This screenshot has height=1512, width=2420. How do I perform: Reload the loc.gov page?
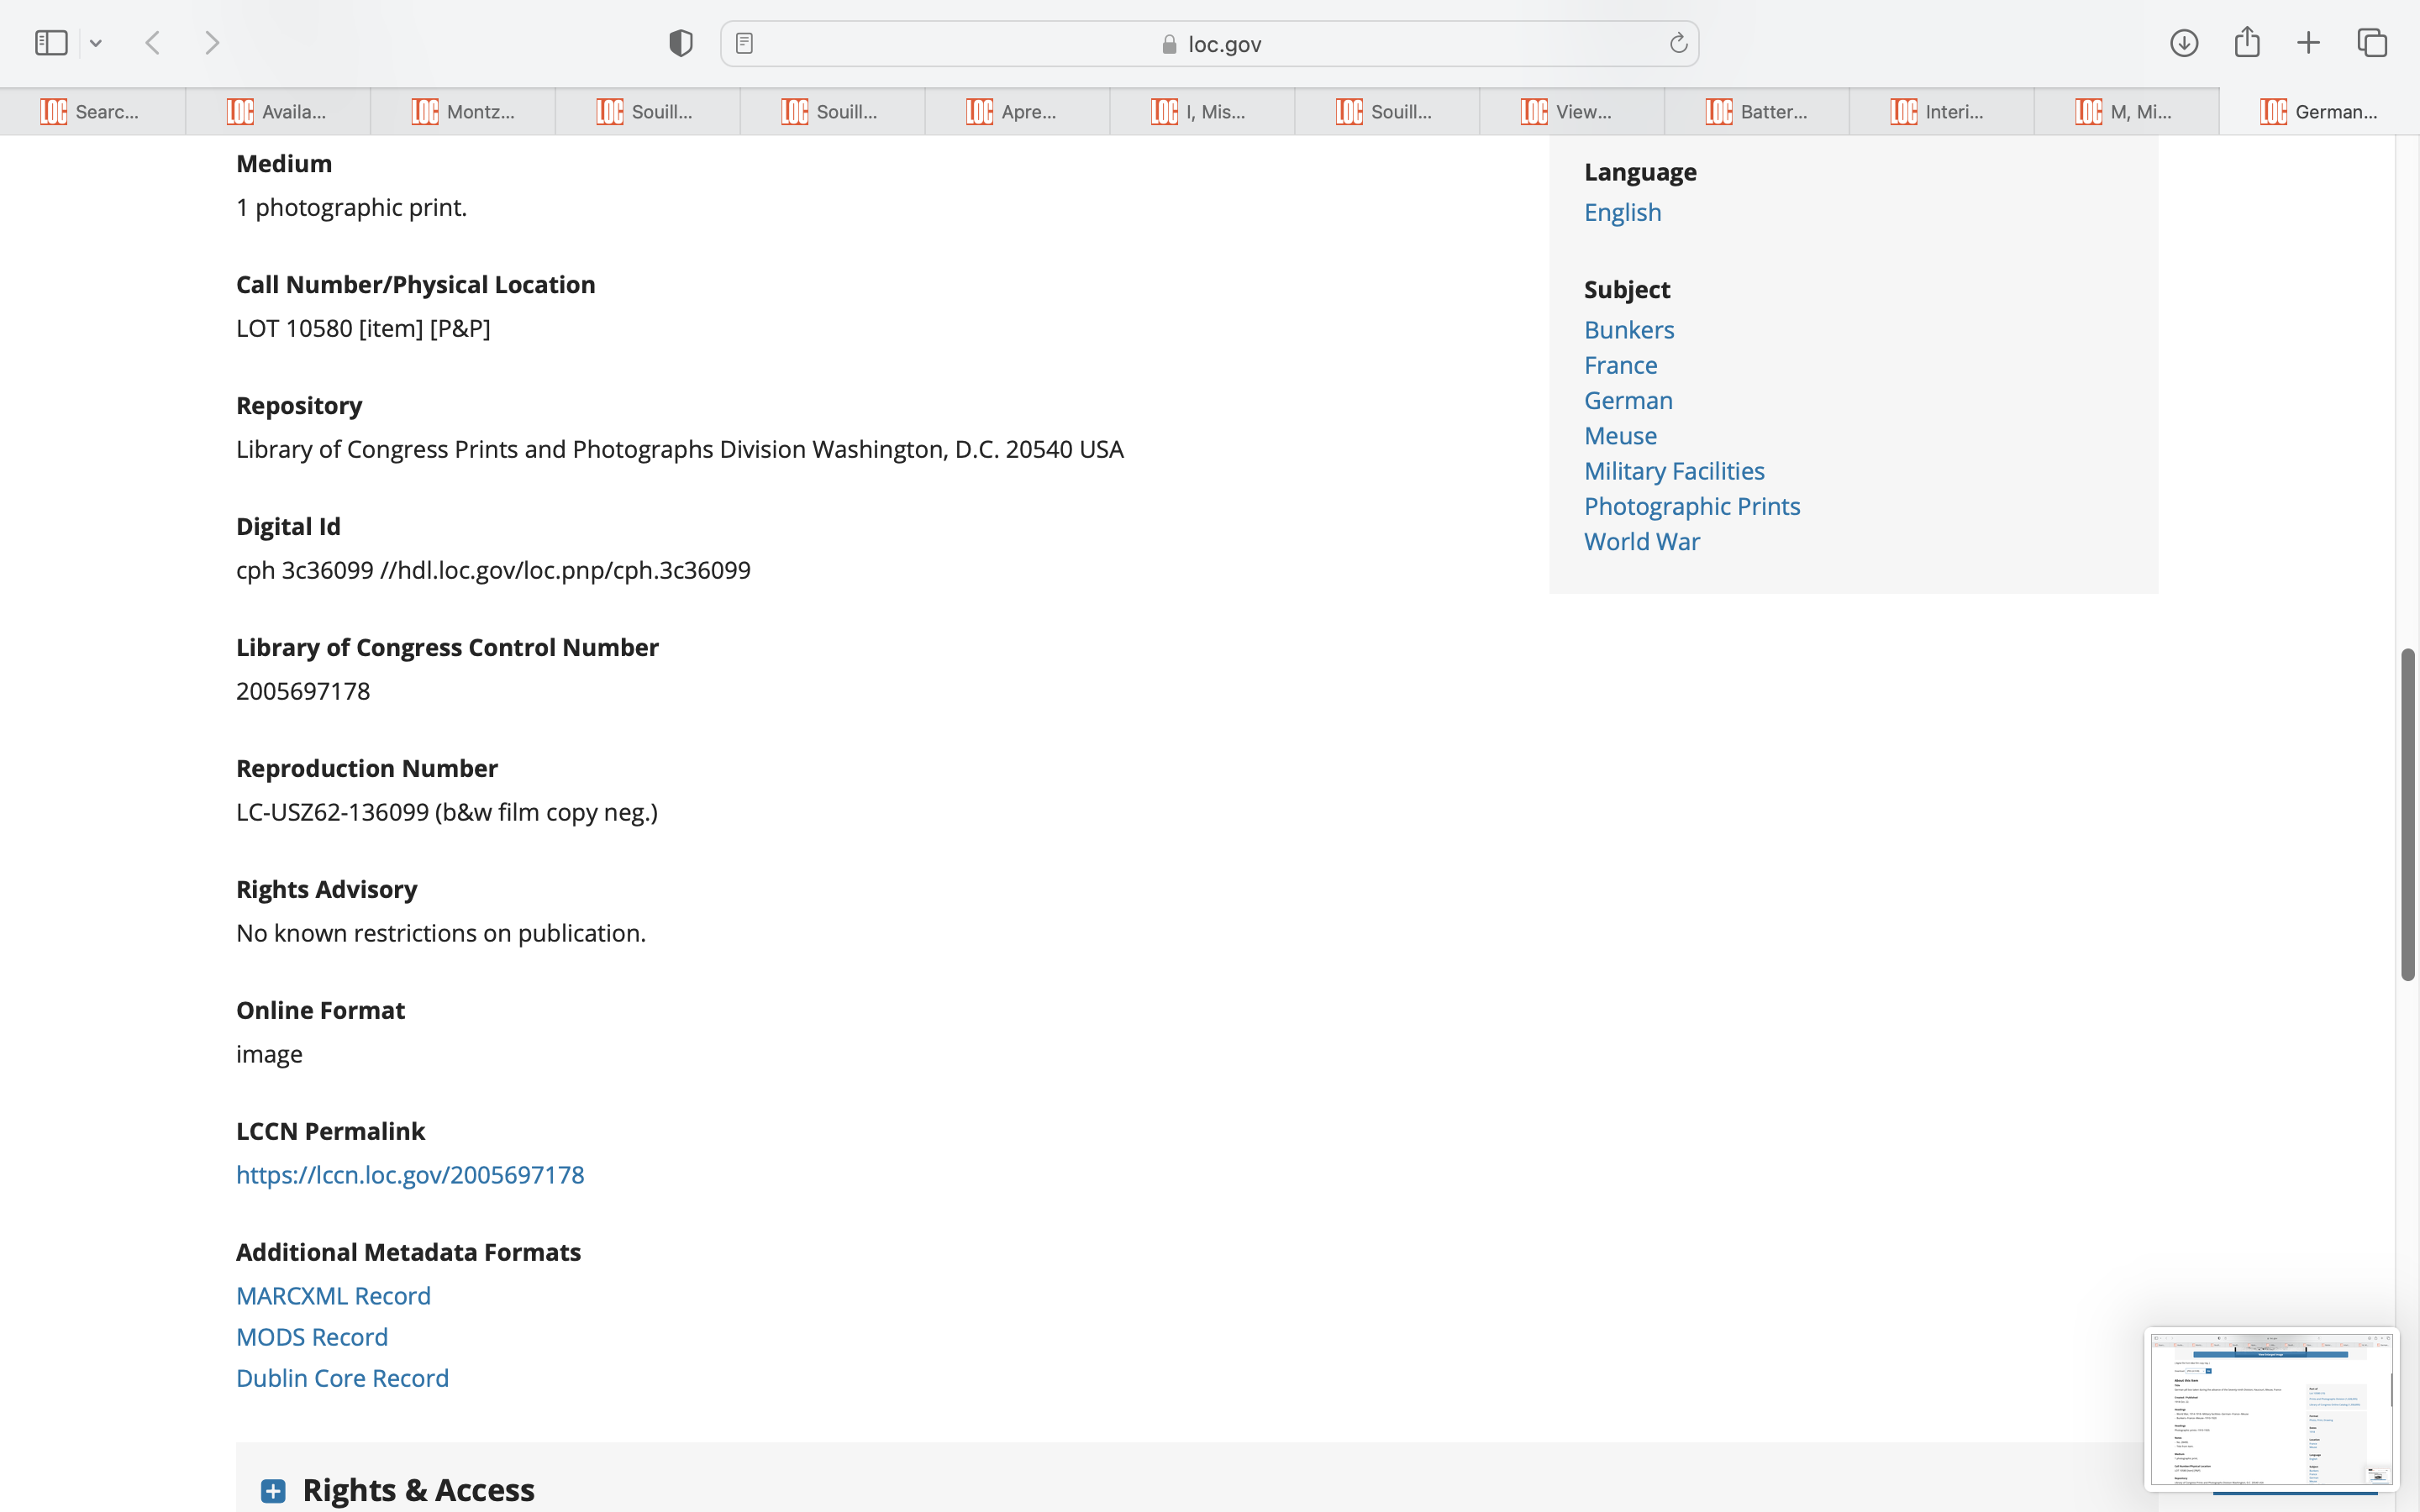1678,43
